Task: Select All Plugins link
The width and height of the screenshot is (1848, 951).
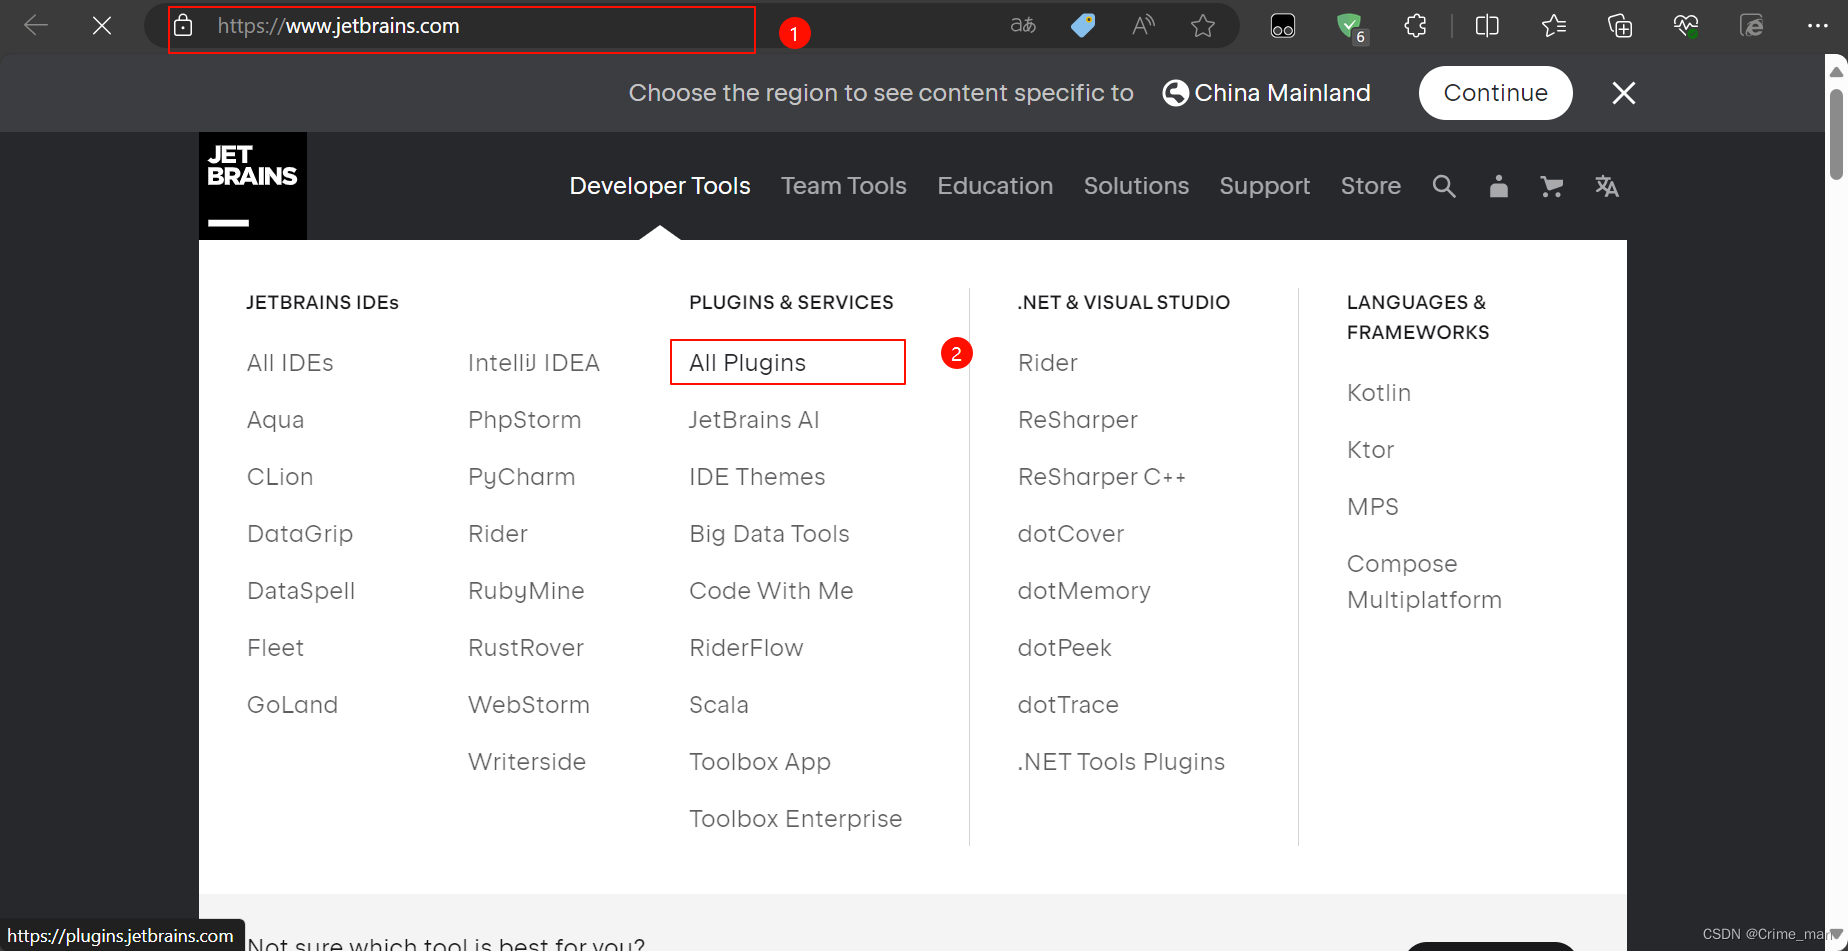Action: (x=747, y=363)
